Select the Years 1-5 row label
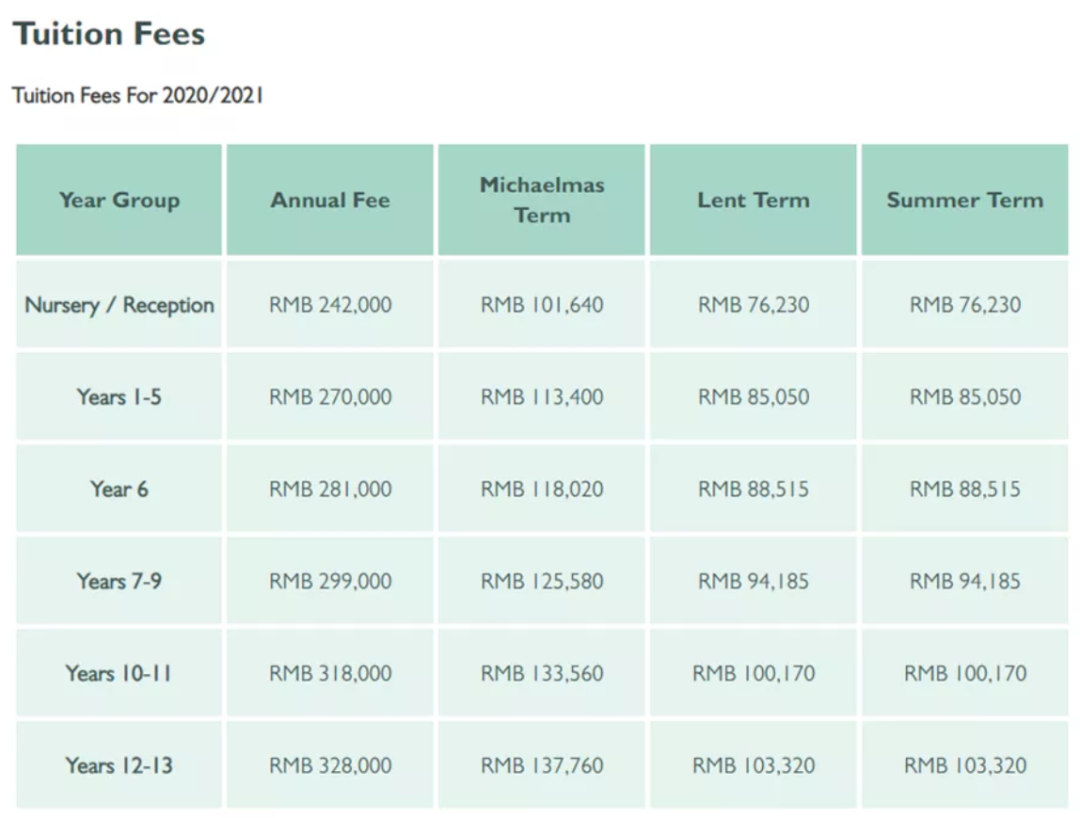This screenshot has width=1080, height=818. (119, 397)
